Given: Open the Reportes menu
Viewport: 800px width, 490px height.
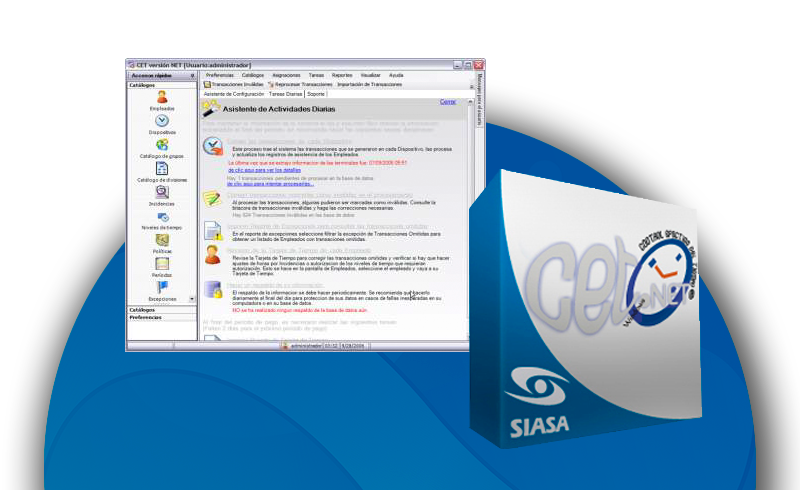Looking at the screenshot, I should tap(342, 75).
